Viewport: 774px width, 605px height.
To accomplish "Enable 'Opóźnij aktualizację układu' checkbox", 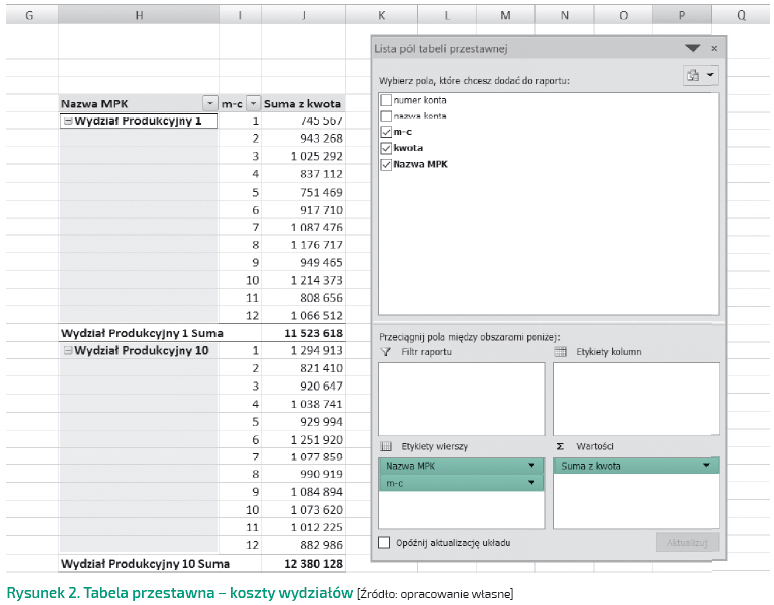I will coord(384,543).
